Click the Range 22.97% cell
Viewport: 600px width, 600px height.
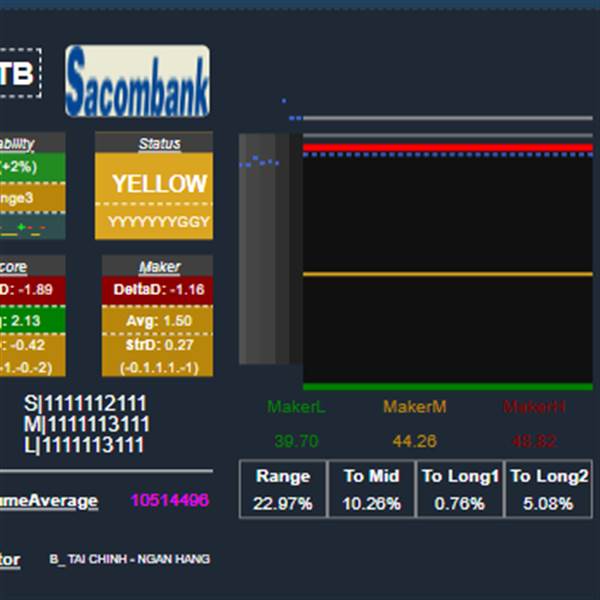pyautogui.click(x=283, y=489)
